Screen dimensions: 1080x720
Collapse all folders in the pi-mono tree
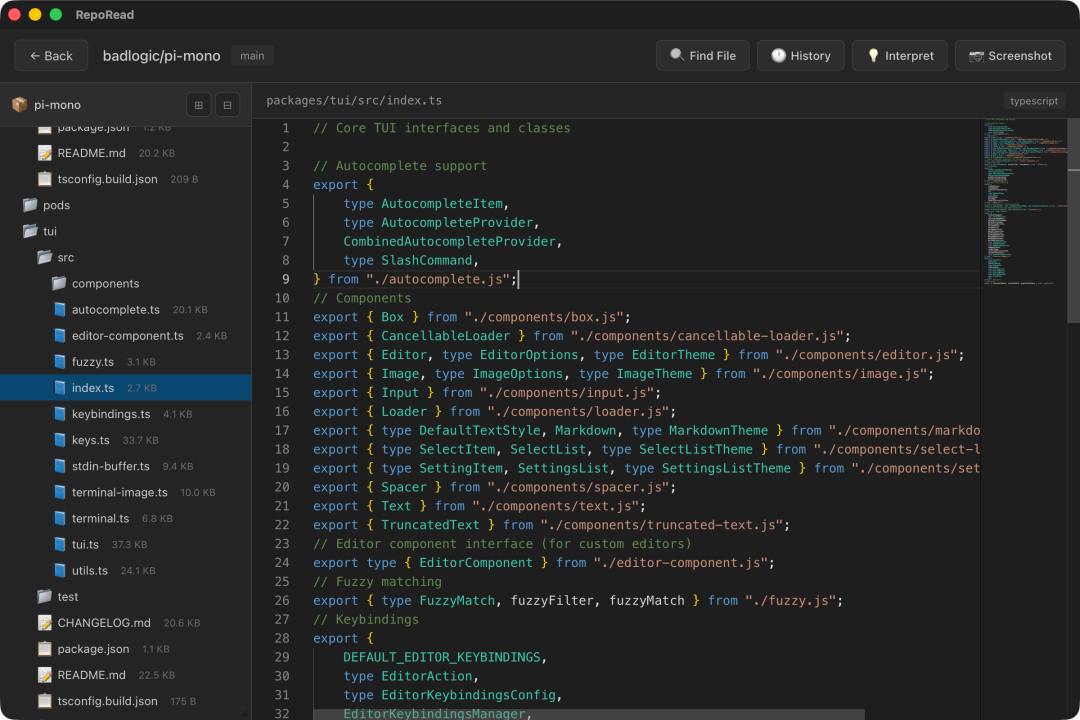point(227,105)
